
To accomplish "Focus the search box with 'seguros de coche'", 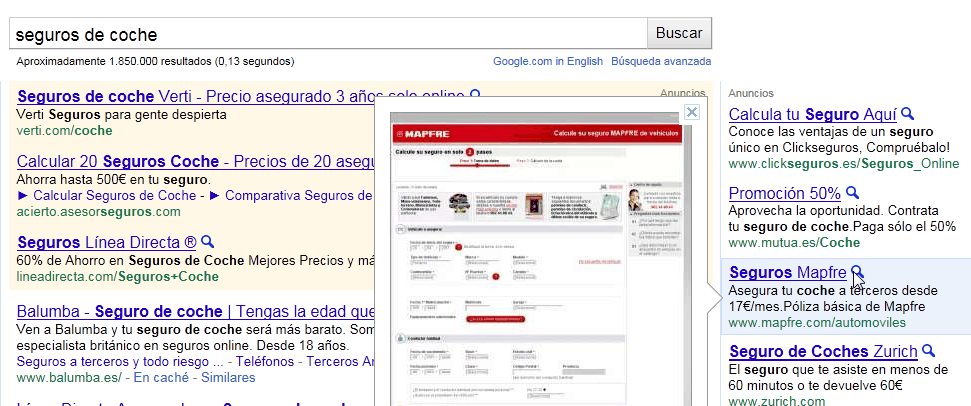I will click(x=328, y=33).
